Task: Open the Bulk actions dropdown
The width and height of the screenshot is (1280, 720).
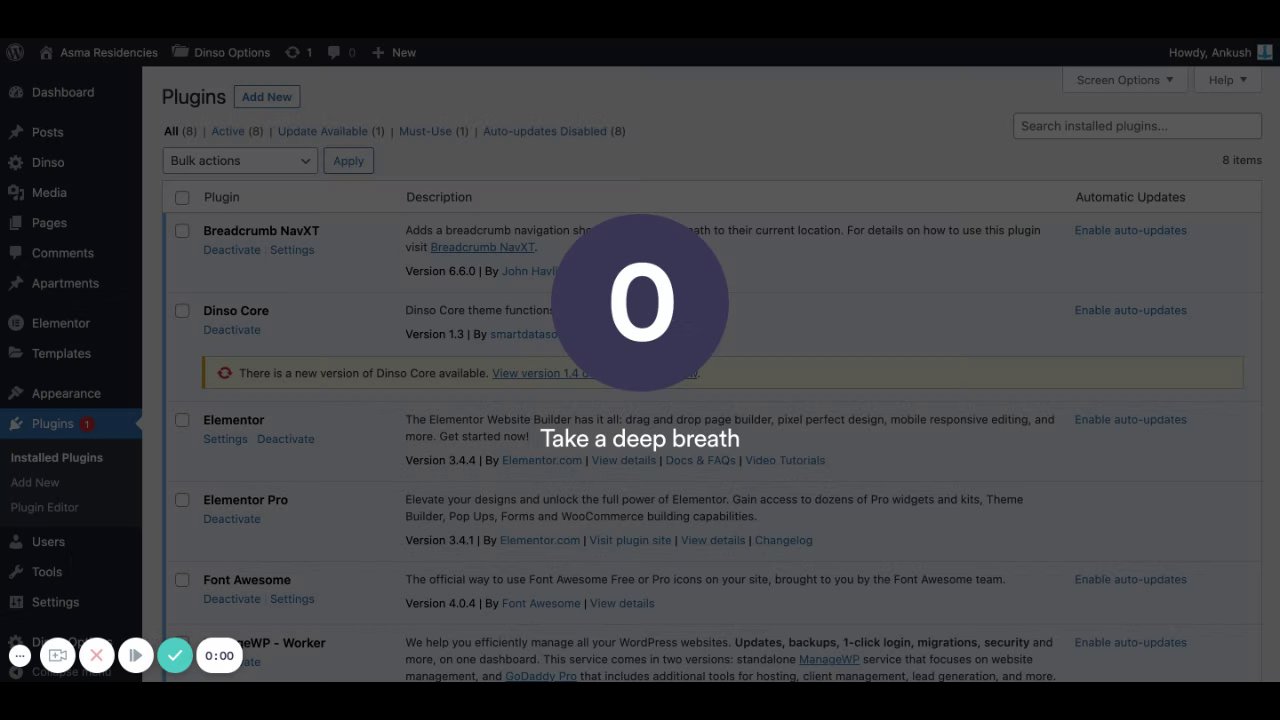Action: click(240, 161)
